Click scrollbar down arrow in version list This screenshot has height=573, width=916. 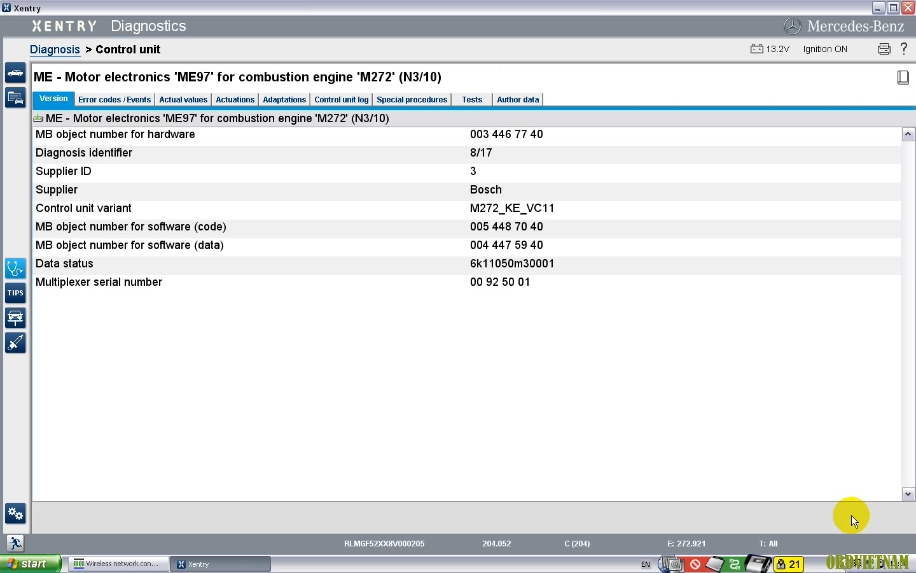(908, 494)
